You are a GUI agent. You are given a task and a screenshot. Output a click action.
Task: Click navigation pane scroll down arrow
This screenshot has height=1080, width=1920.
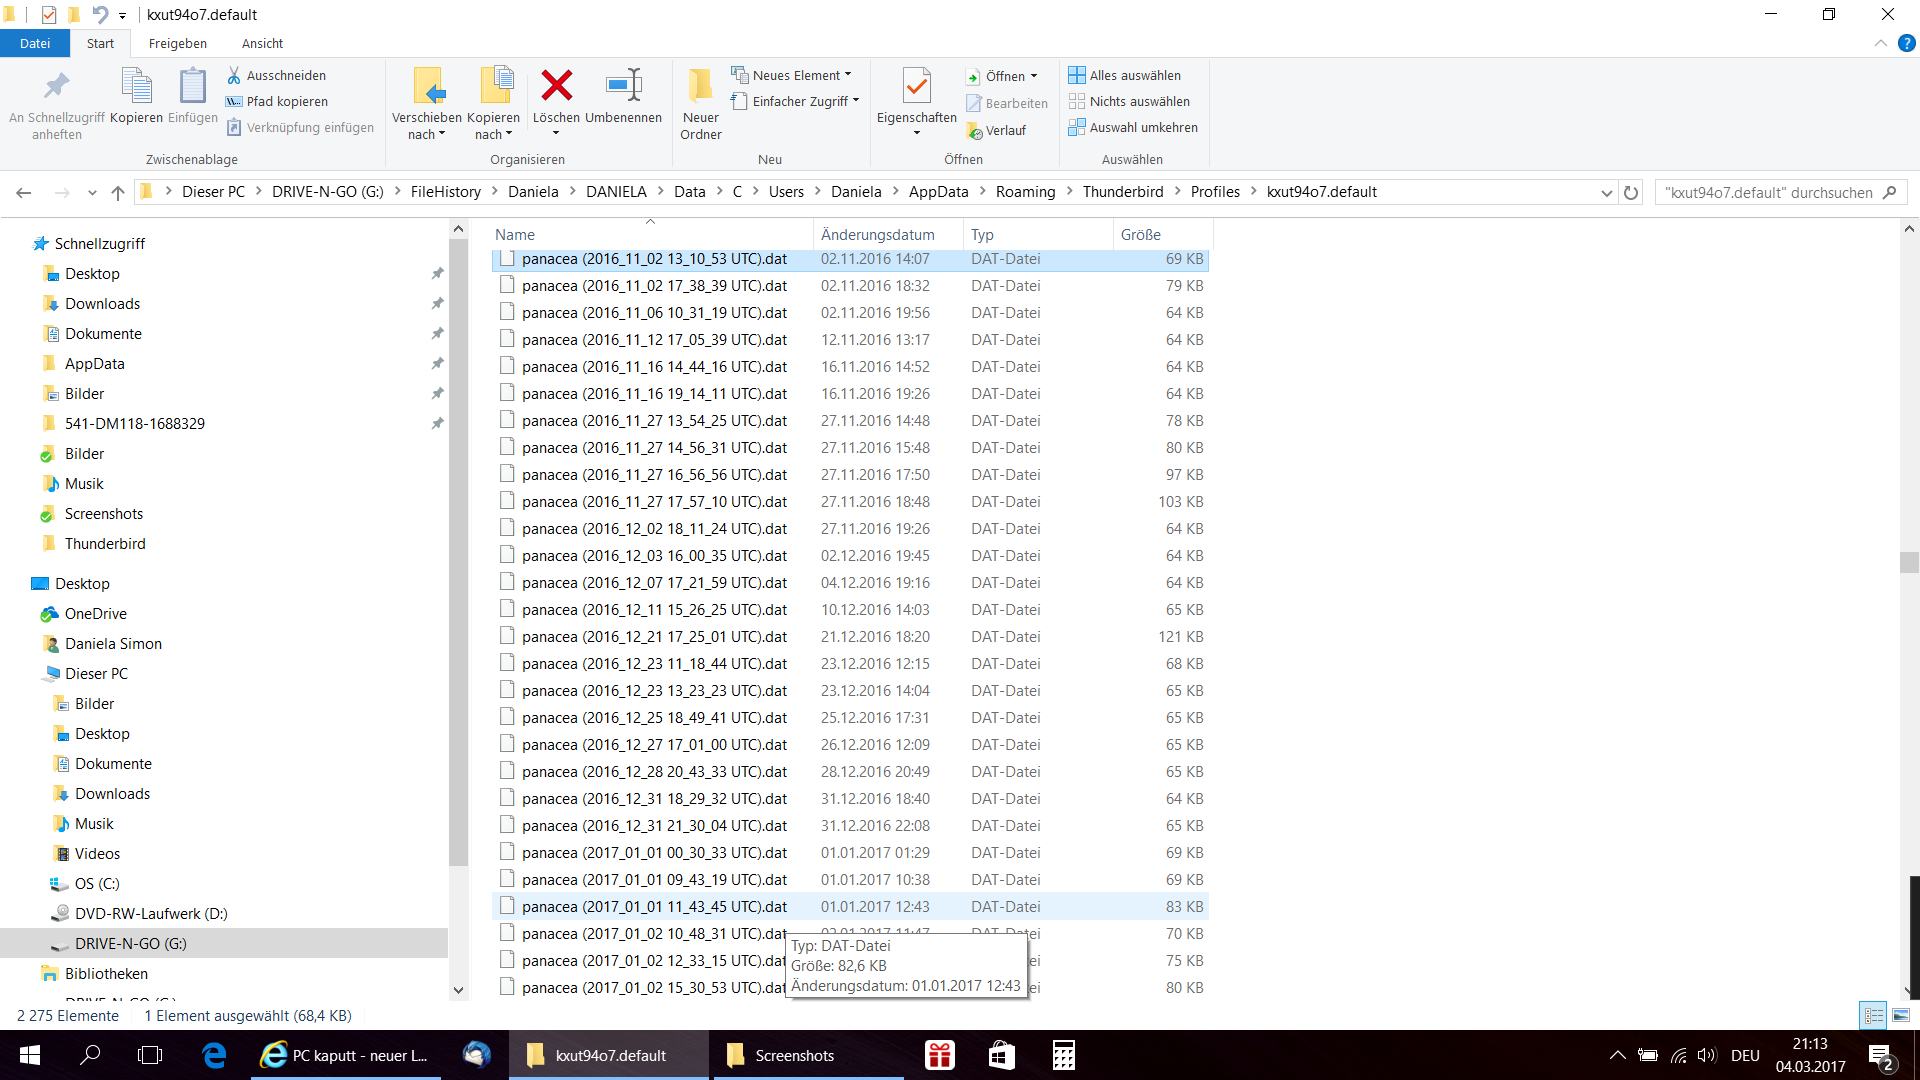coord(458,990)
